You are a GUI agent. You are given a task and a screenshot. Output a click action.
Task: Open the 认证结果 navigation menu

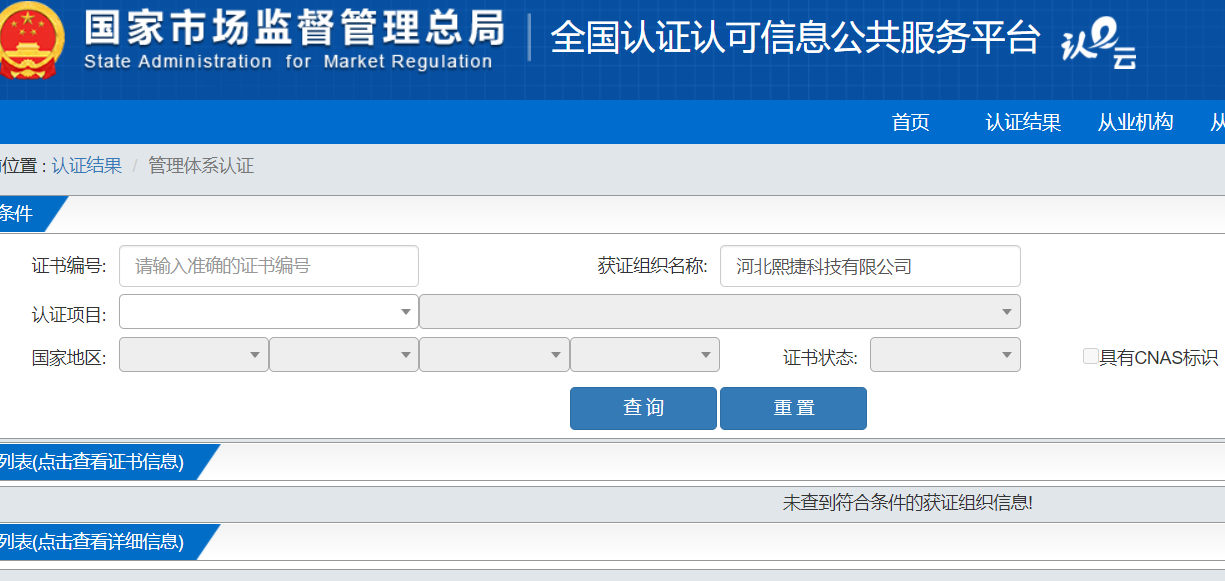(1023, 122)
